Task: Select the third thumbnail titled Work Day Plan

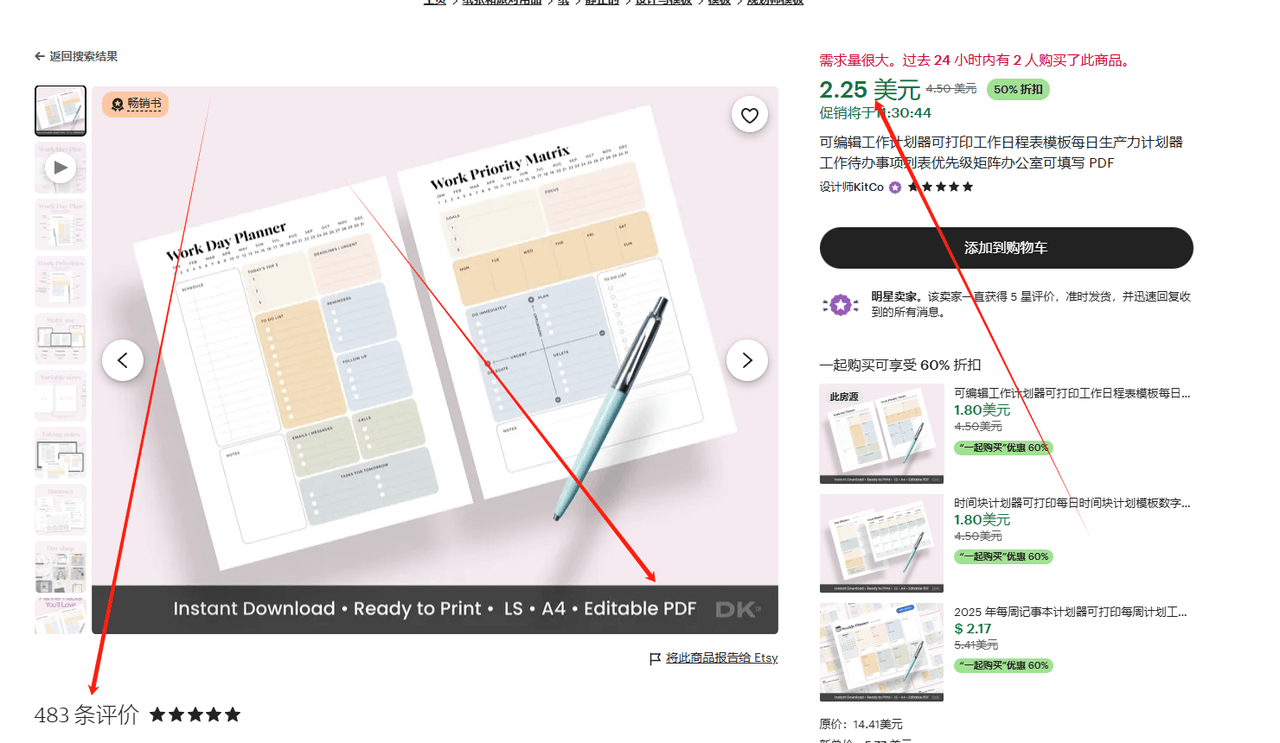Action: [x=60, y=224]
